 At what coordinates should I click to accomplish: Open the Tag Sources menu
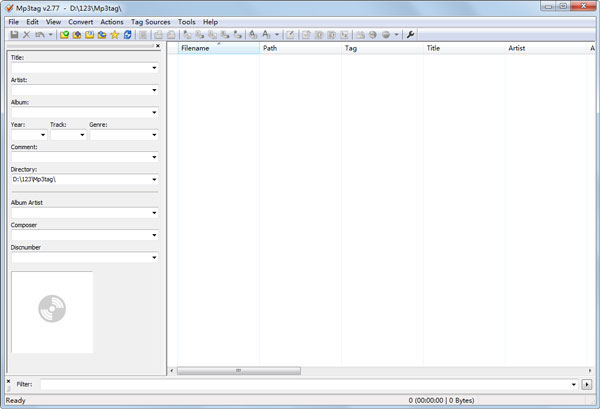coord(150,22)
